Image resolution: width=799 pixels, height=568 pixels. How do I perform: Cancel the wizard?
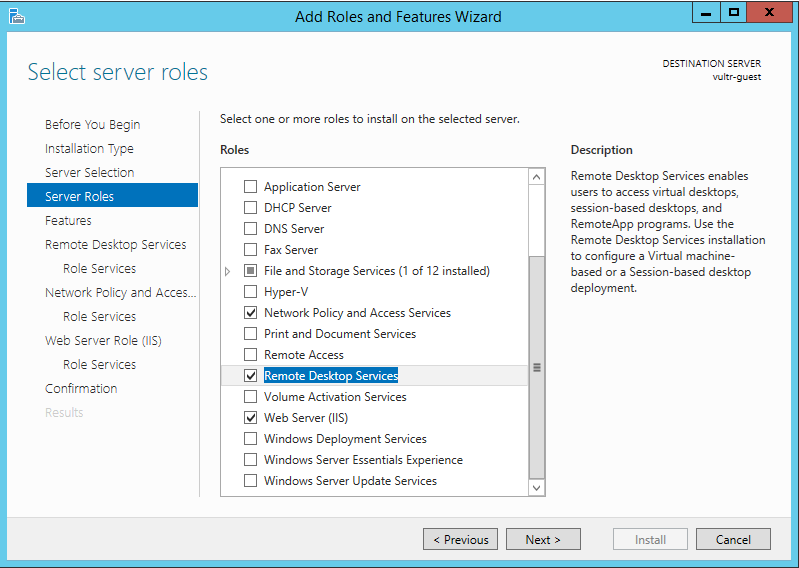[x=733, y=539]
